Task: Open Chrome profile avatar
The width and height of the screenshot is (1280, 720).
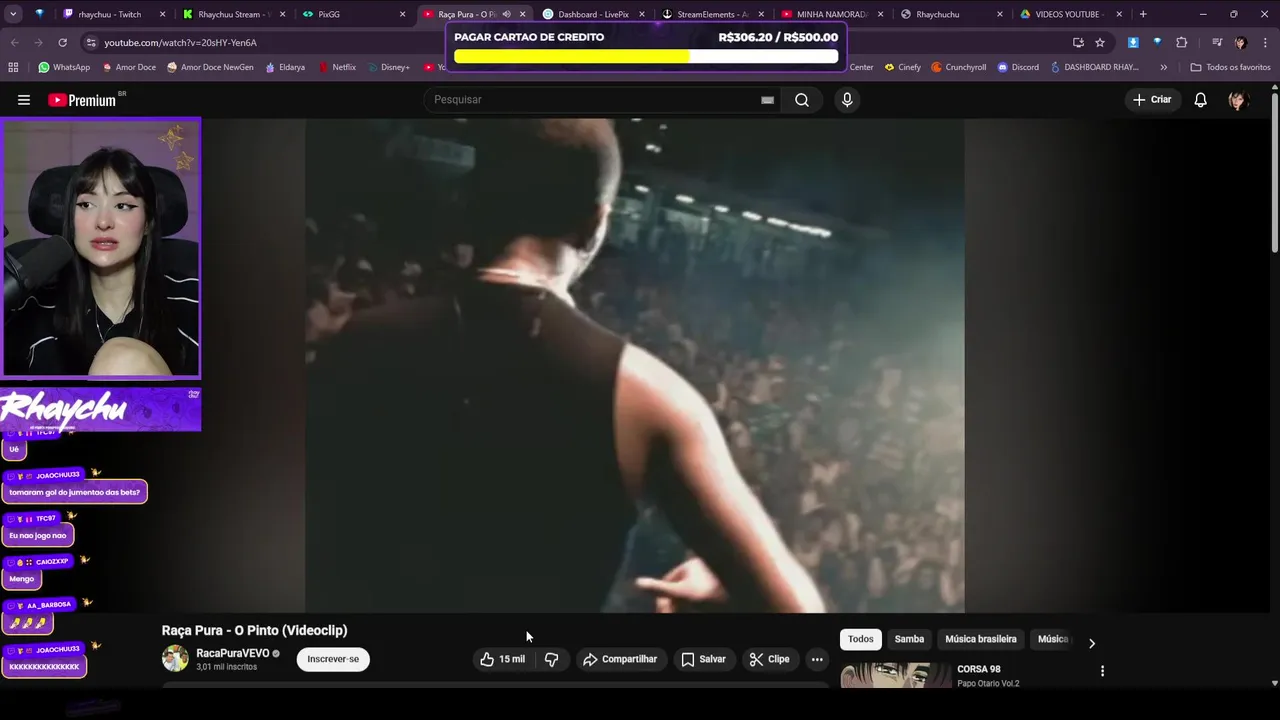Action: [x=1241, y=42]
